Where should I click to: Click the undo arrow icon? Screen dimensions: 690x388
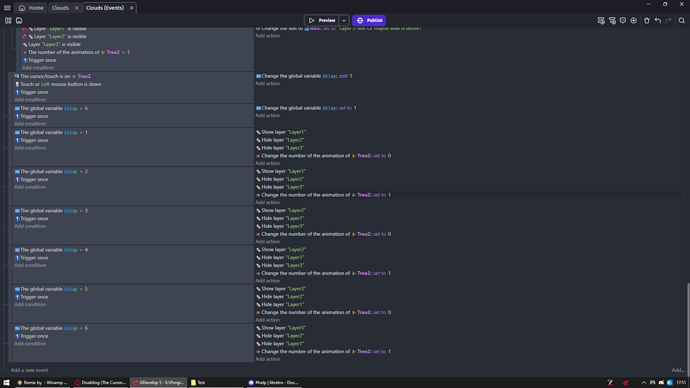pyautogui.click(x=658, y=20)
